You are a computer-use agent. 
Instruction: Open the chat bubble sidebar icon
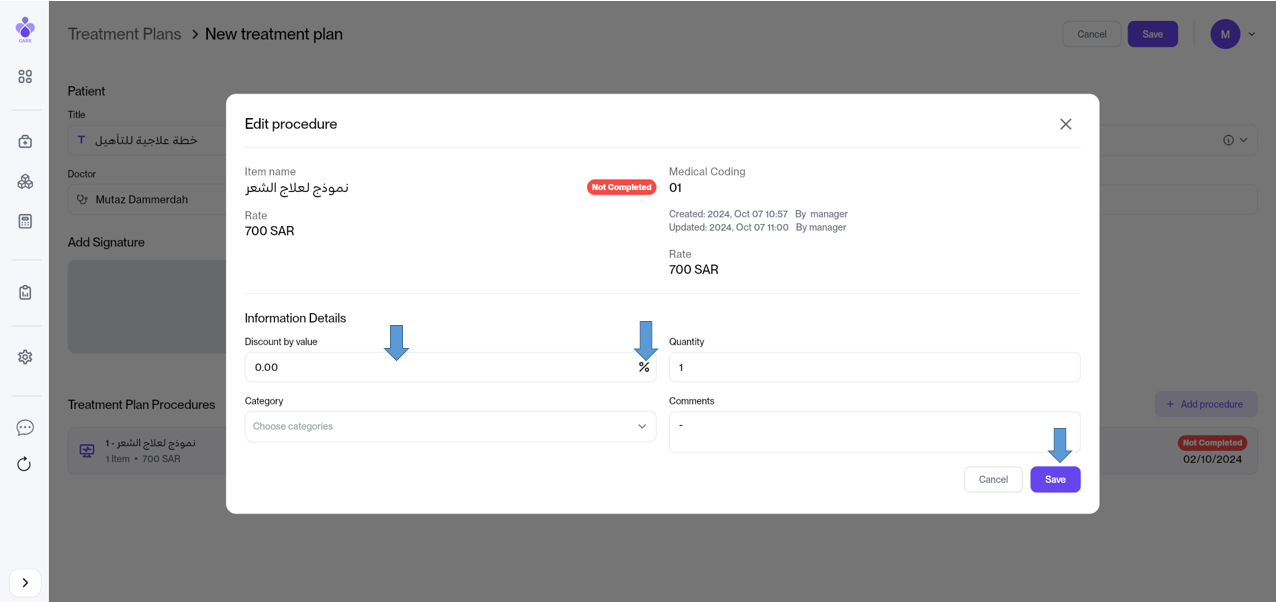pyautogui.click(x=25, y=428)
